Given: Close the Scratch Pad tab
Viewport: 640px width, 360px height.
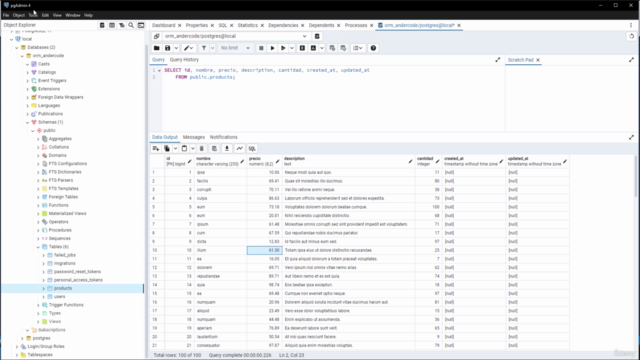Looking at the screenshot, I should click(538, 60).
